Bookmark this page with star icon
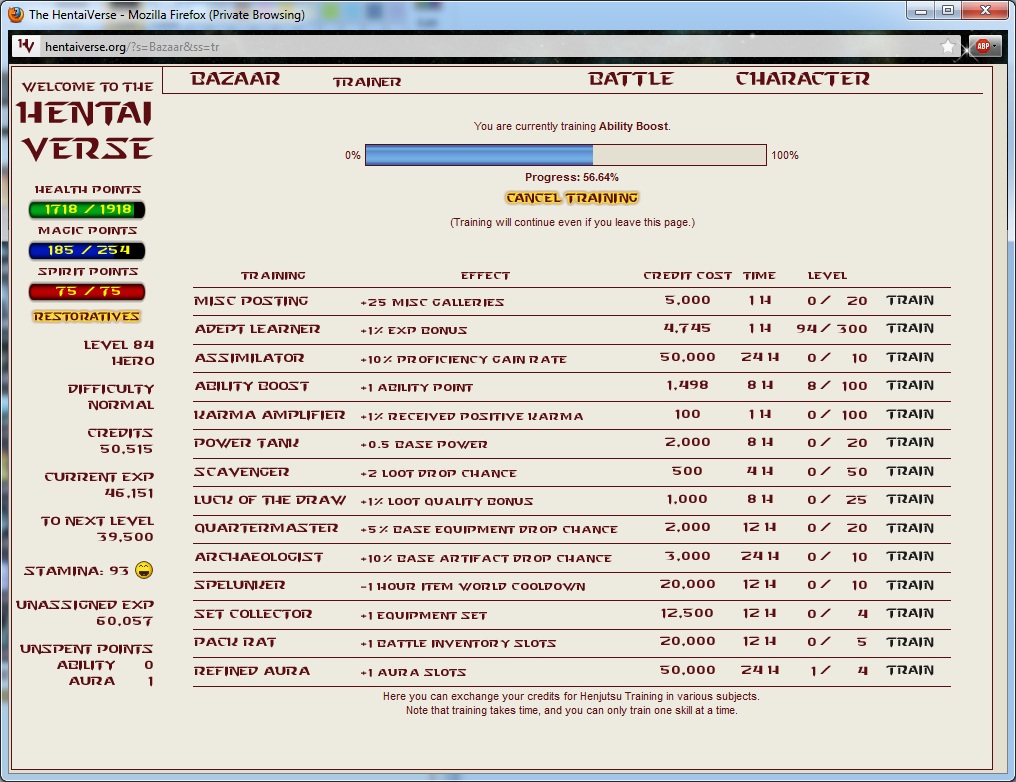 coord(947,46)
